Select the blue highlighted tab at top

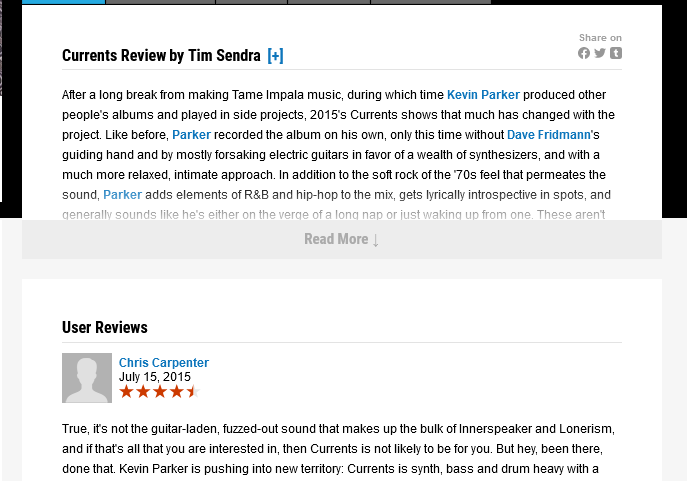63,2
